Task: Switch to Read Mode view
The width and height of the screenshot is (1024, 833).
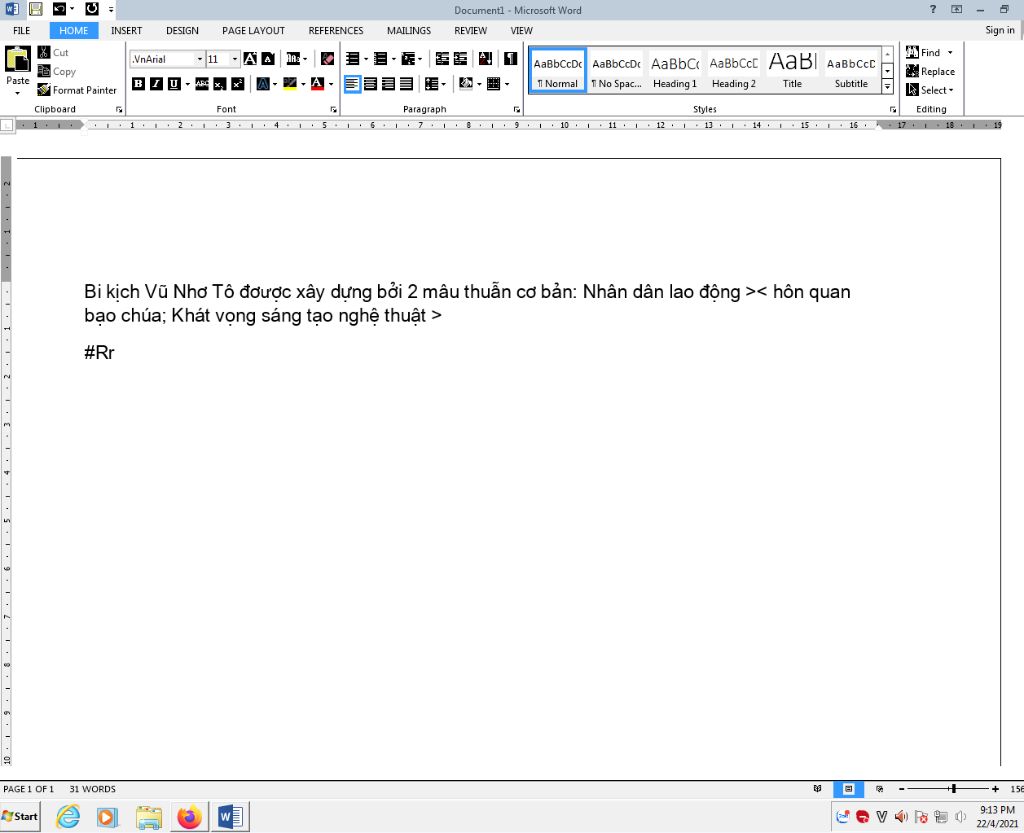Action: [x=817, y=789]
